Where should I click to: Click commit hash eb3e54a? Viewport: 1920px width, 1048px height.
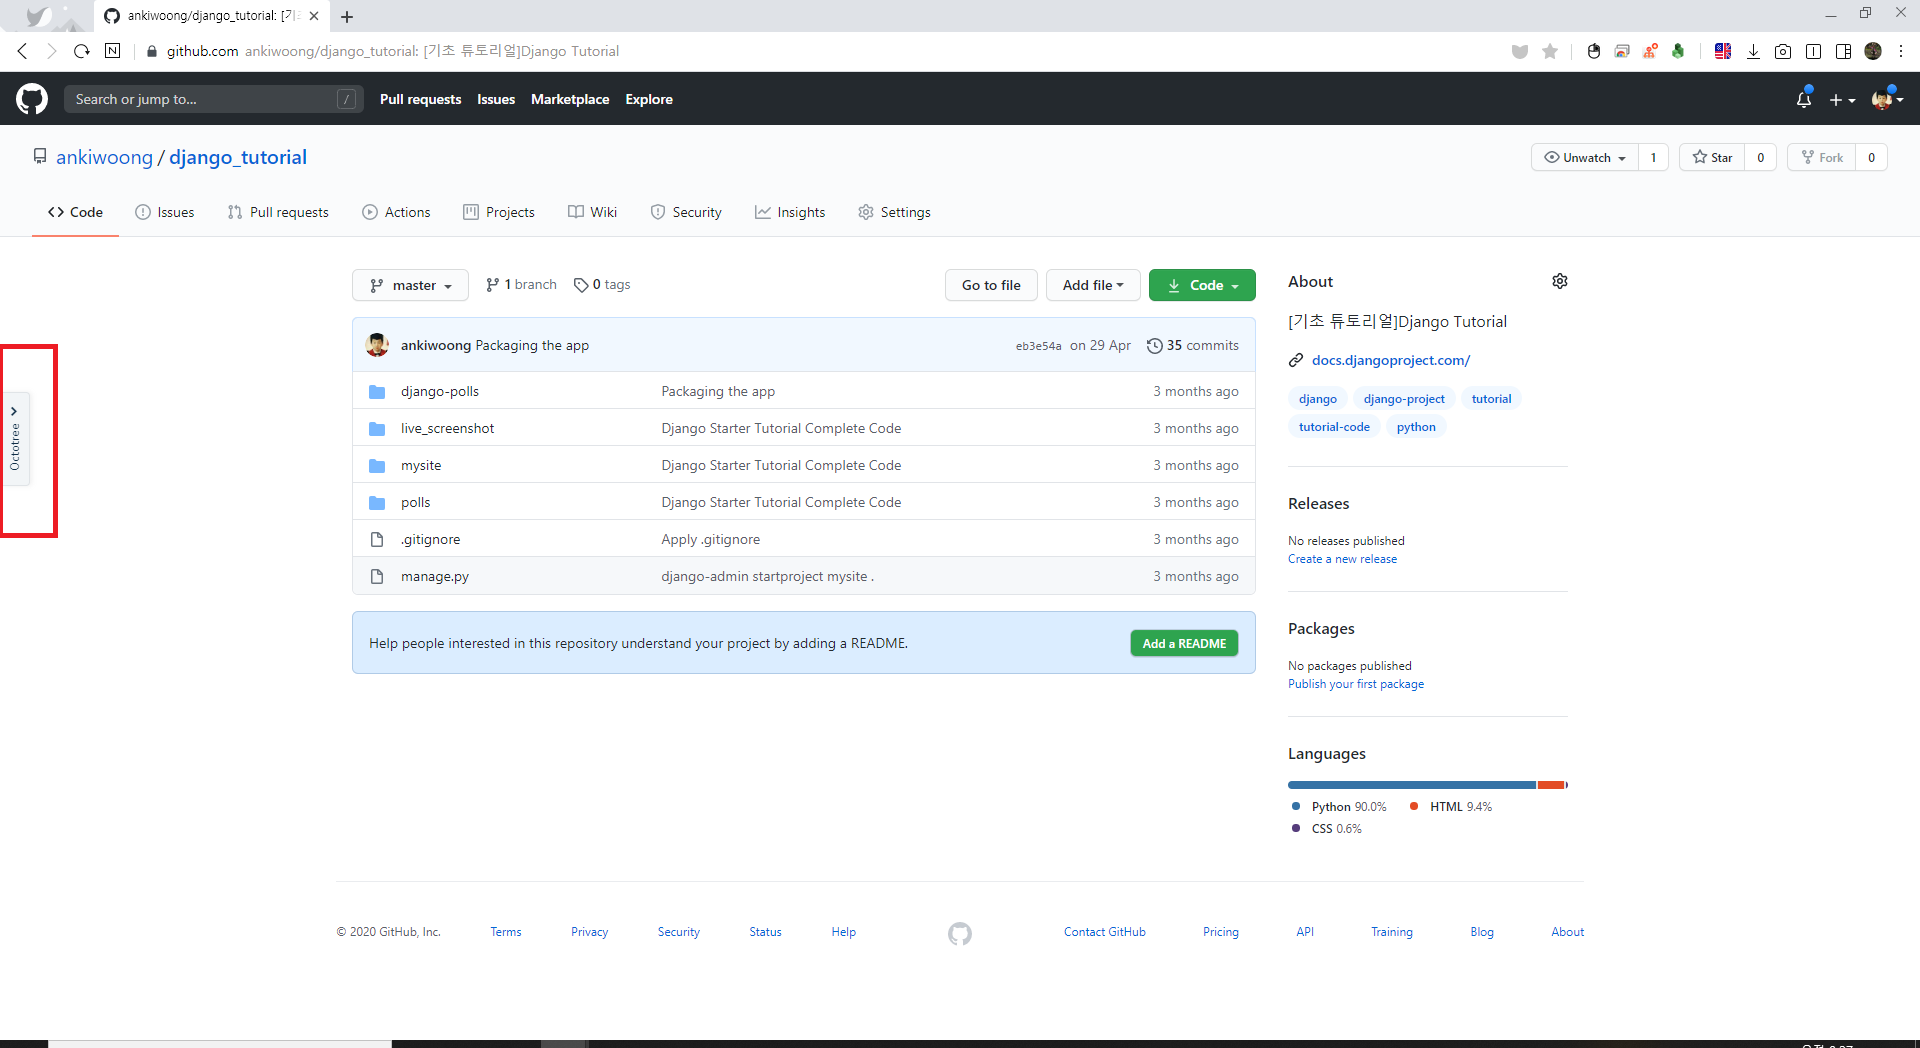tap(1038, 346)
